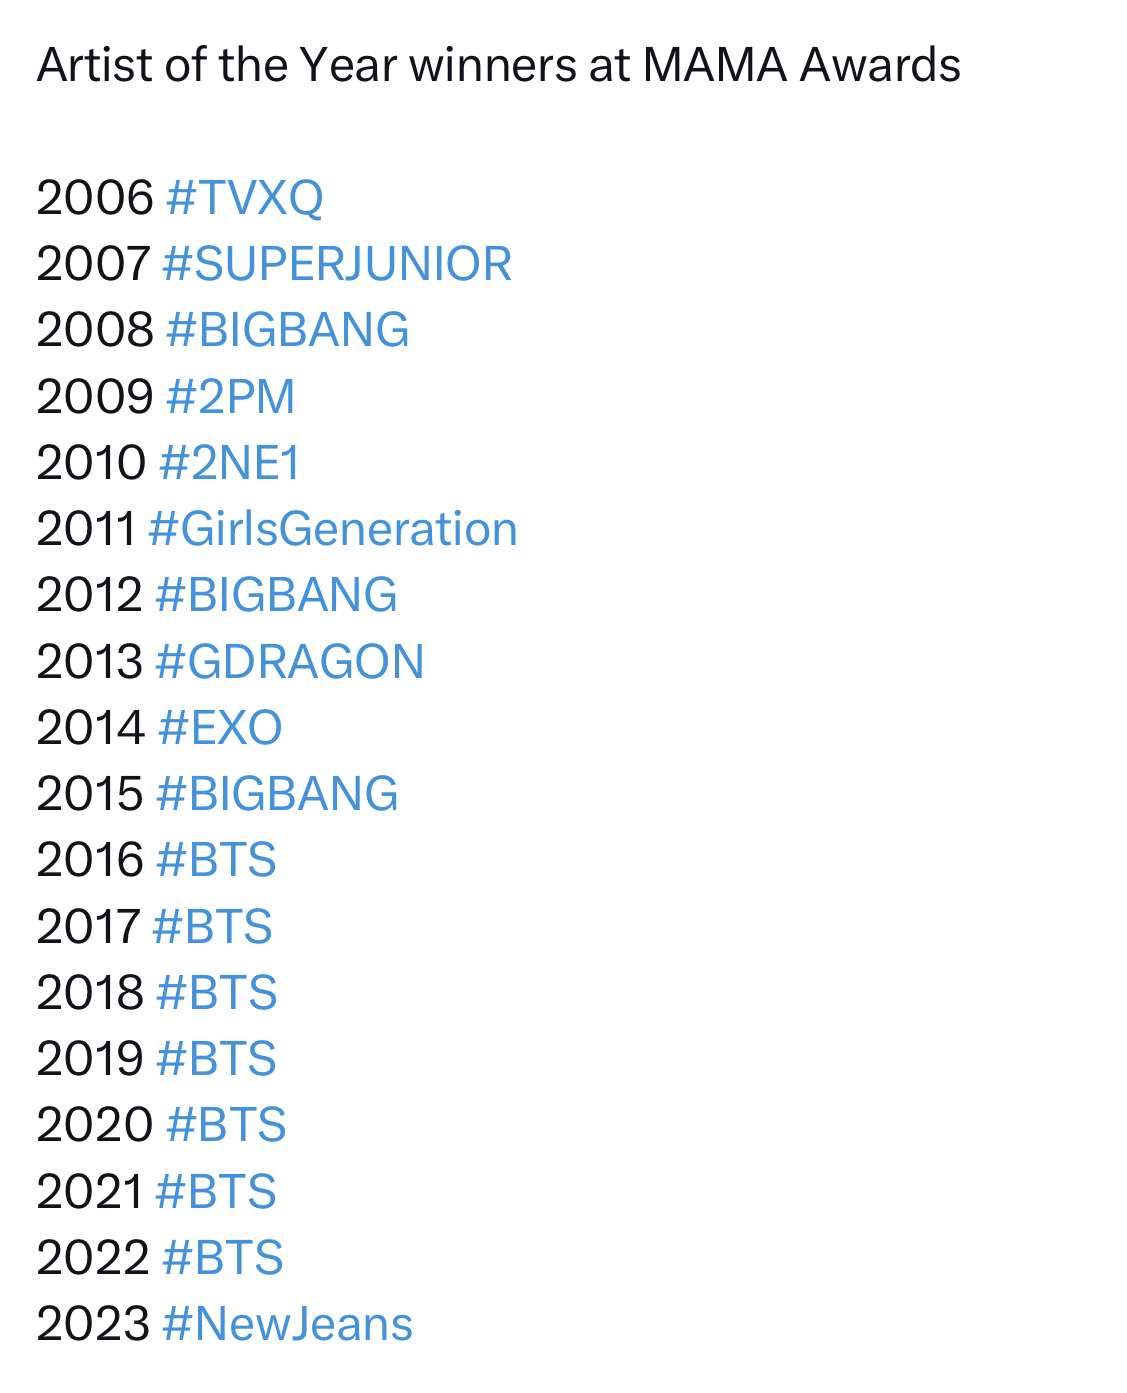Tap the 2017 #BTS hashtag
Viewport: 1127px width, 1393px height.
[212, 927]
